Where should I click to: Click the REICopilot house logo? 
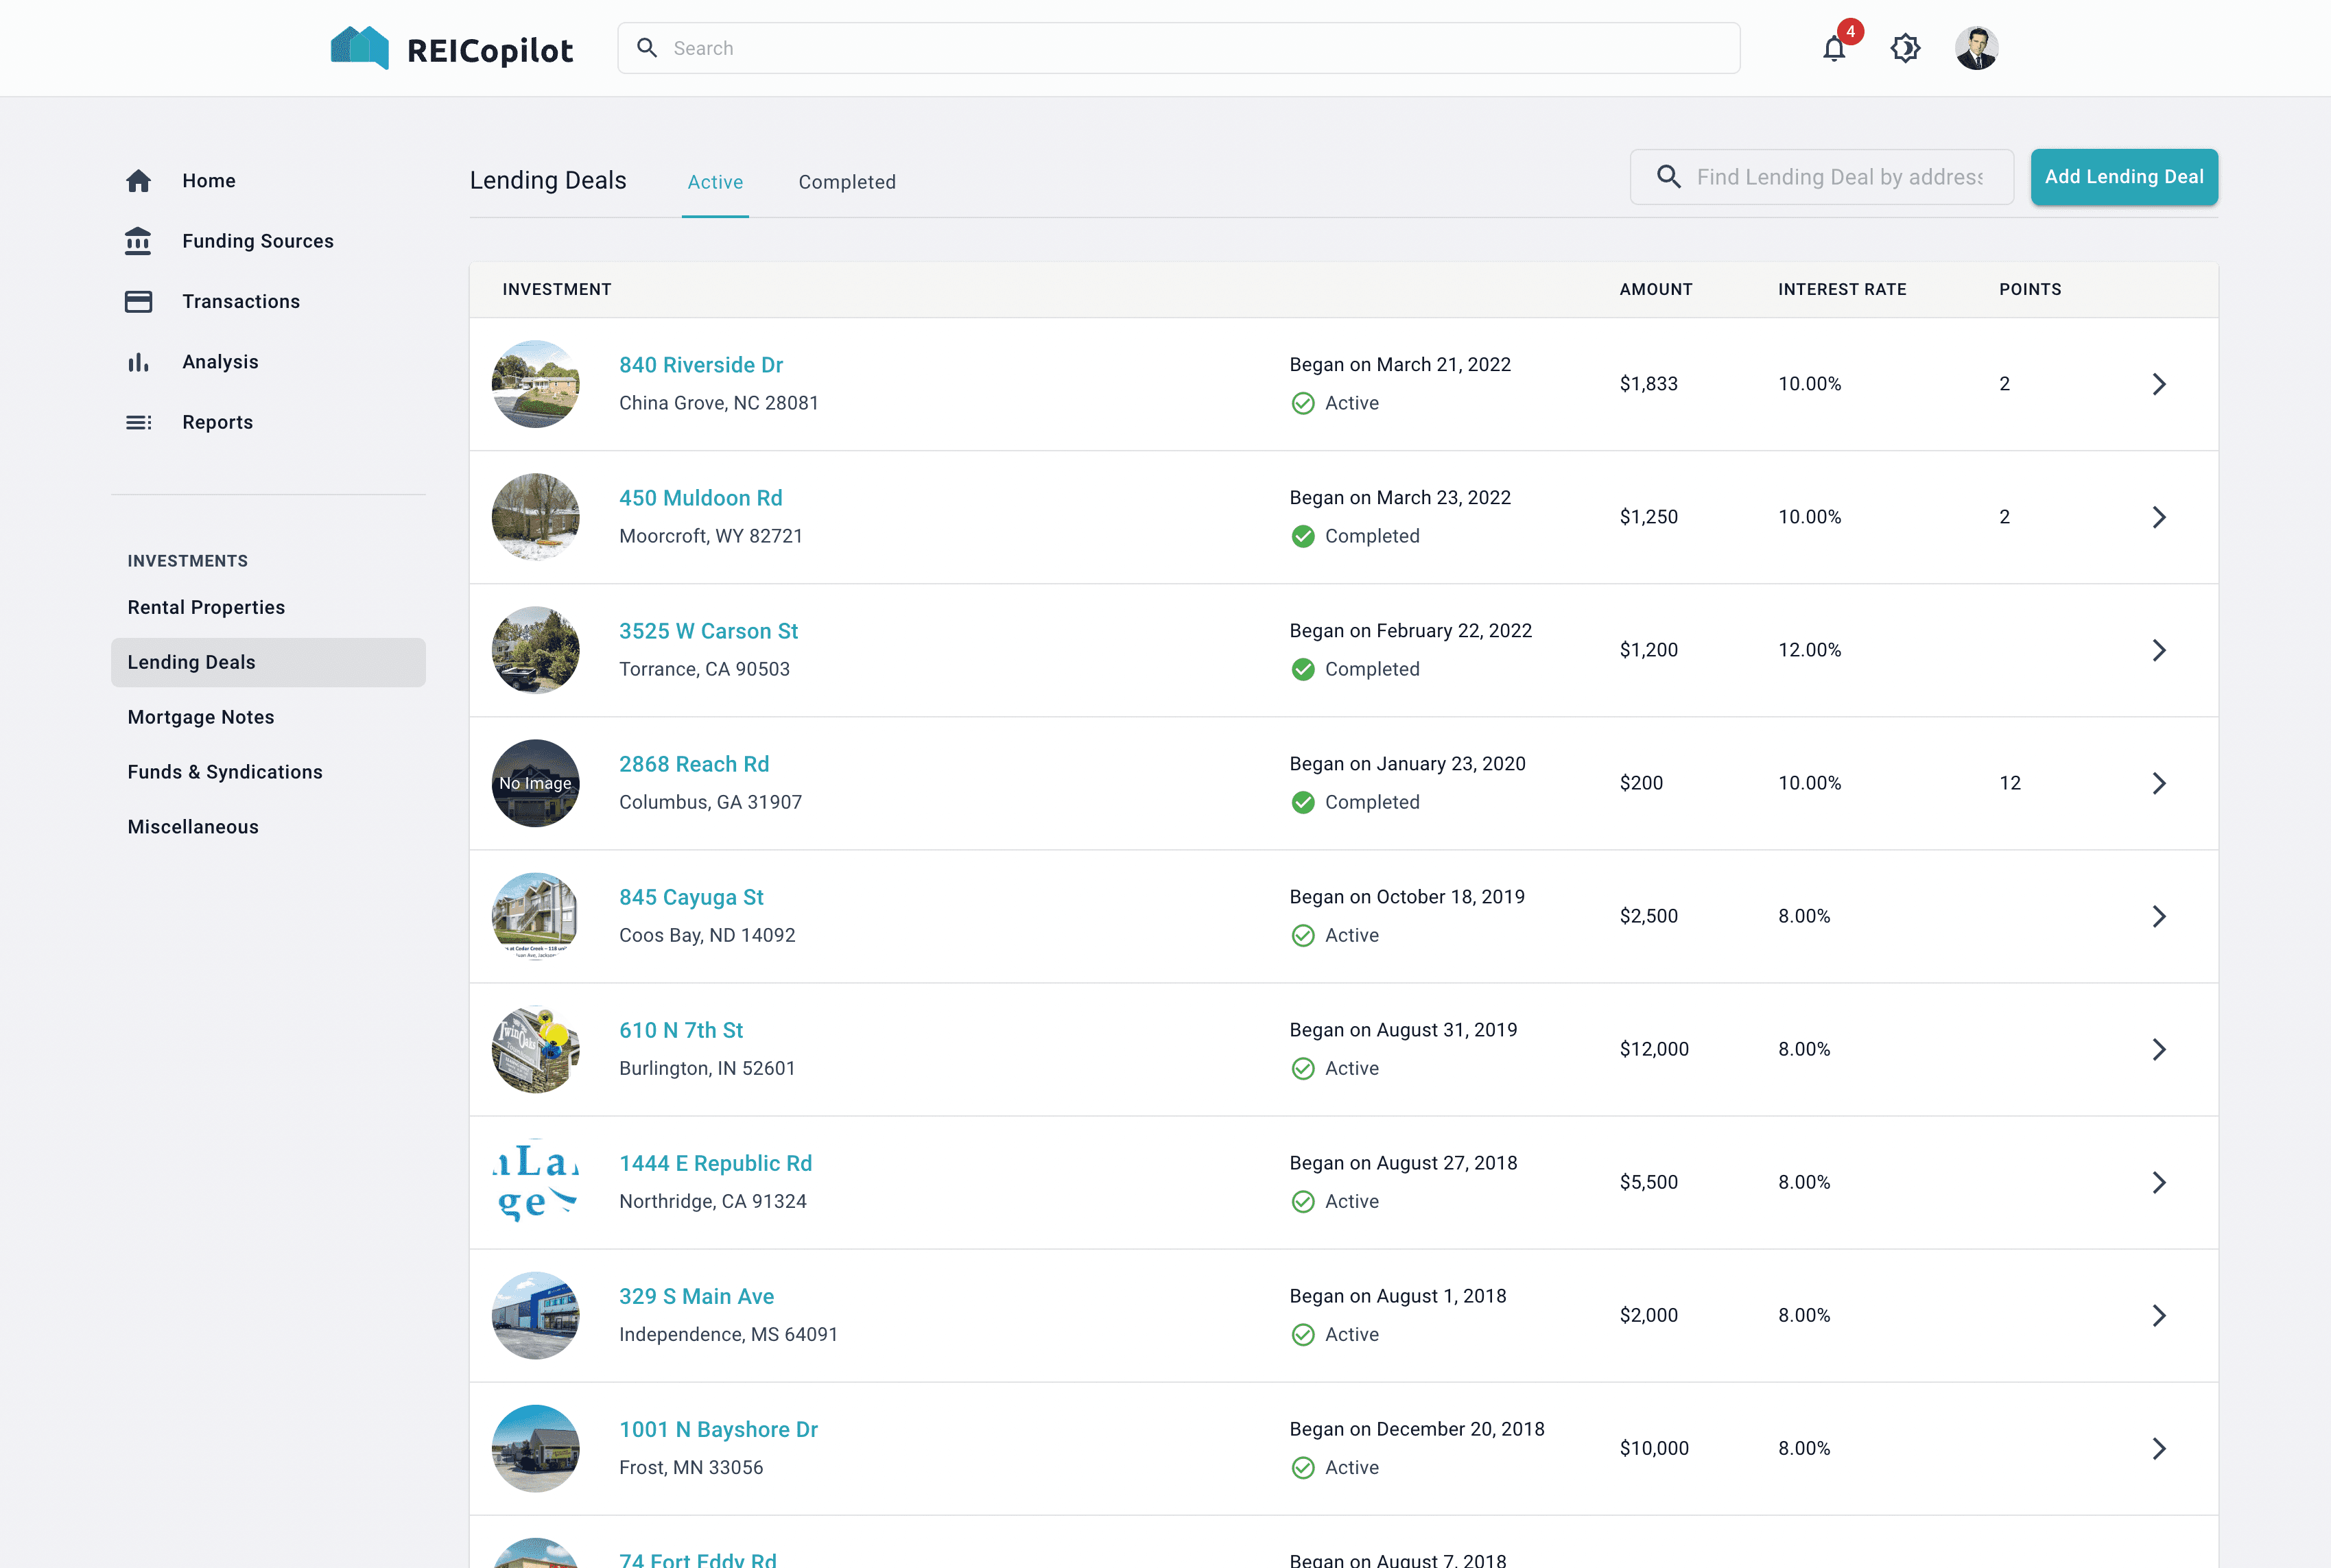point(360,48)
